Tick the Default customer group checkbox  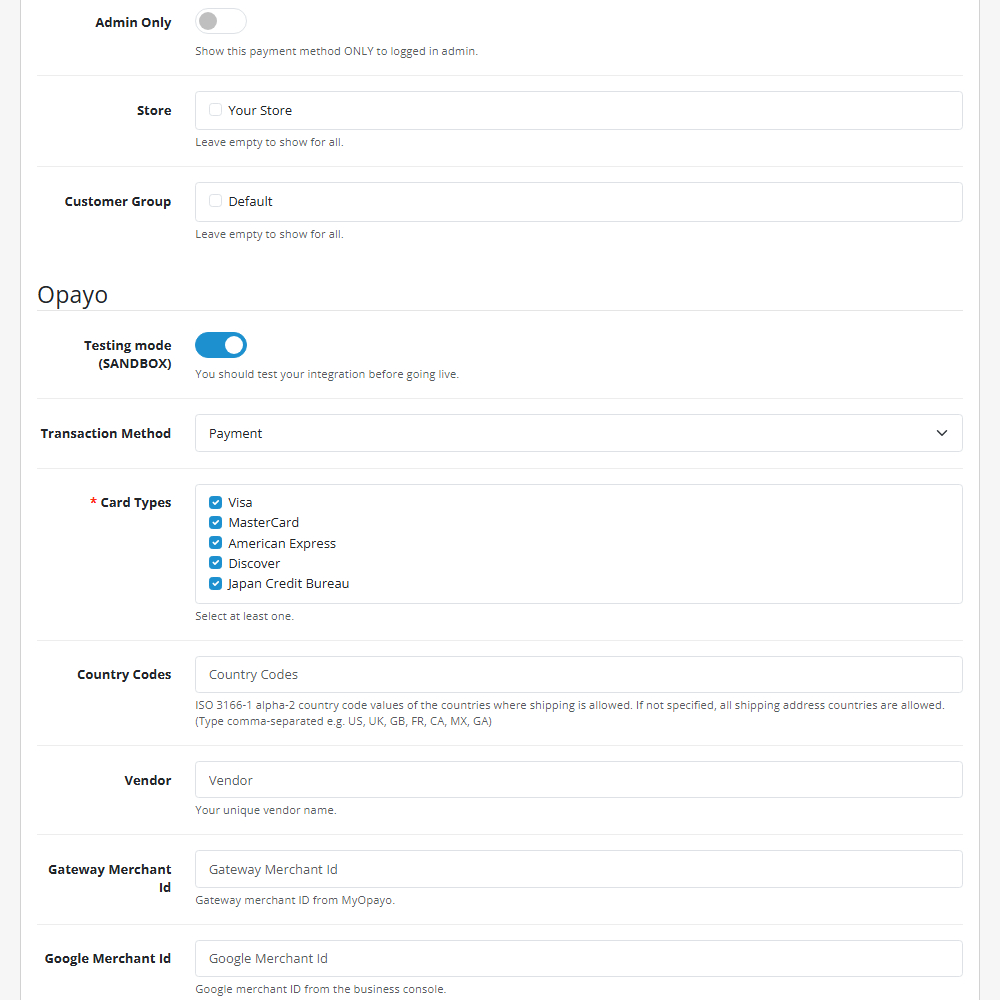[x=215, y=201]
